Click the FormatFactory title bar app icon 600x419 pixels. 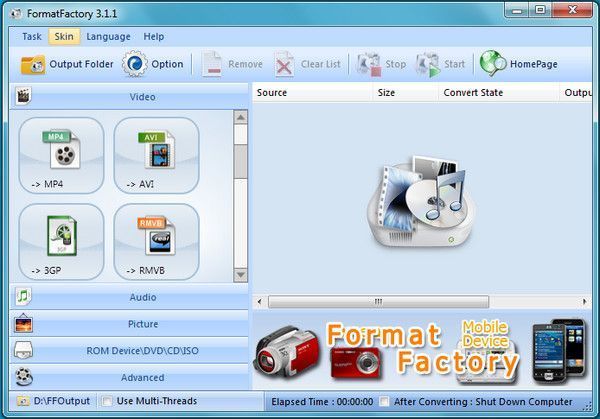16,14
